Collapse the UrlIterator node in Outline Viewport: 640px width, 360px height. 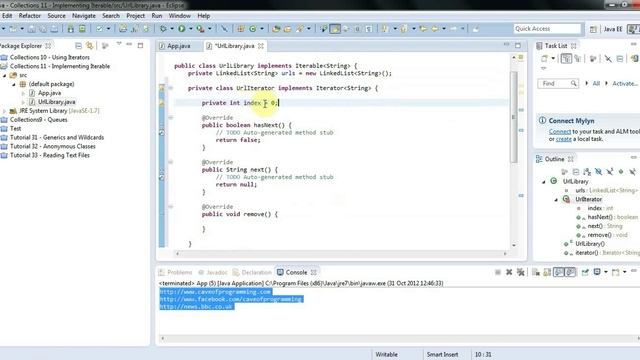pos(556,200)
